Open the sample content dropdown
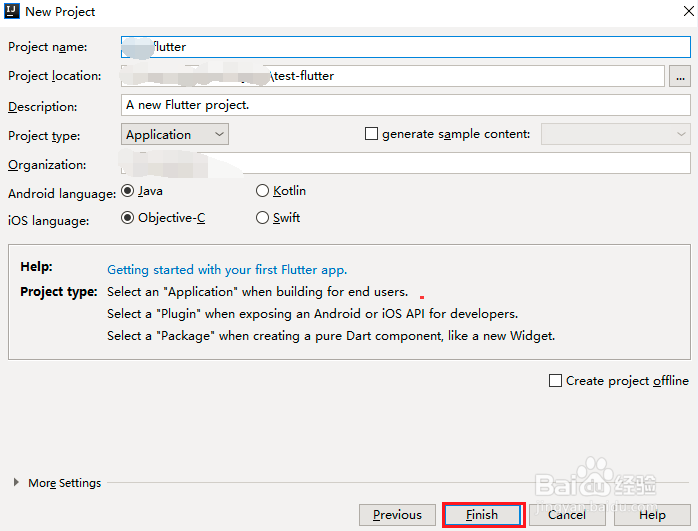 tap(616, 134)
